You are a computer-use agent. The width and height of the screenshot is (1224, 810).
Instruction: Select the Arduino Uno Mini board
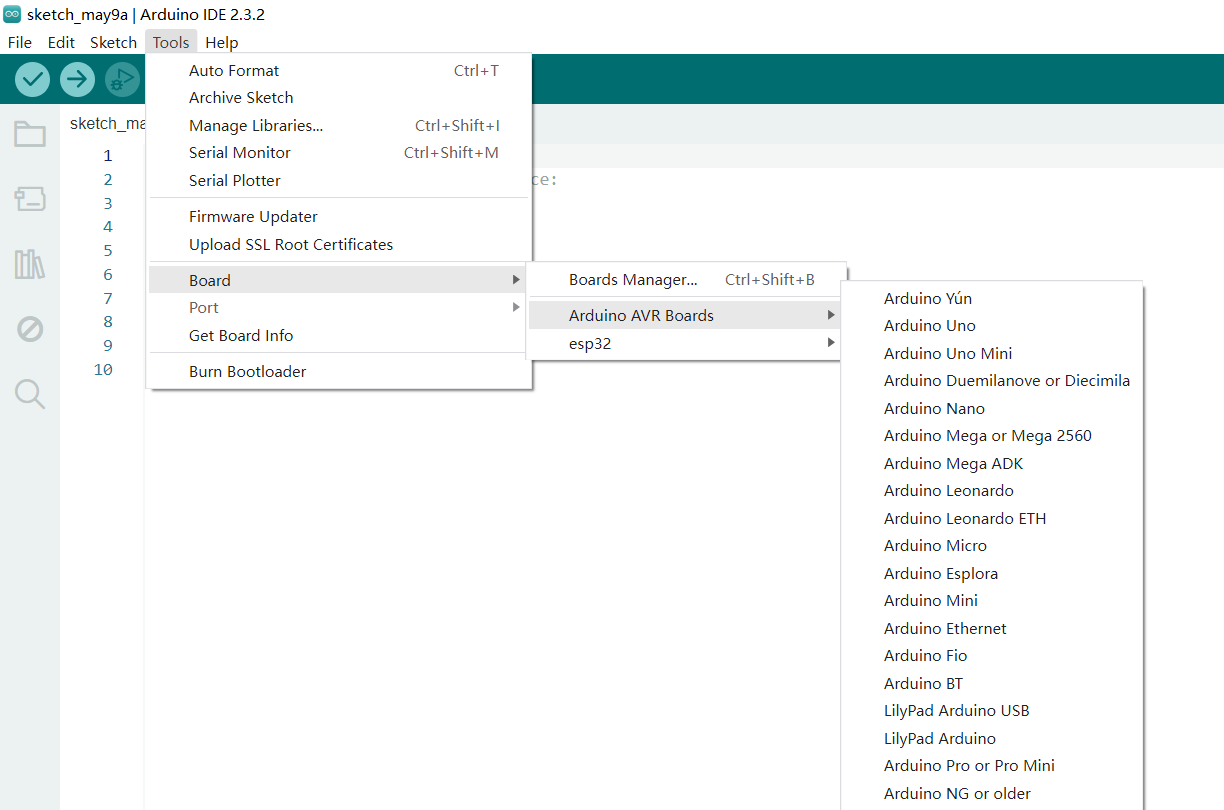point(991,354)
